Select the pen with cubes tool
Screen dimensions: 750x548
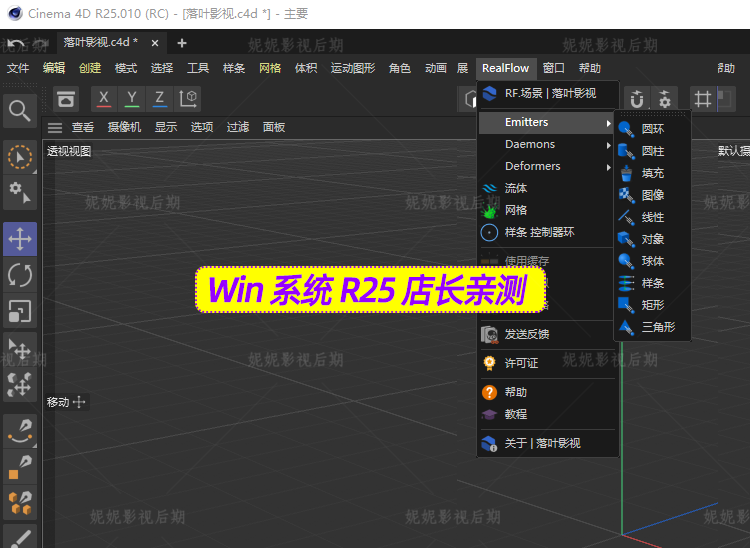(20, 503)
